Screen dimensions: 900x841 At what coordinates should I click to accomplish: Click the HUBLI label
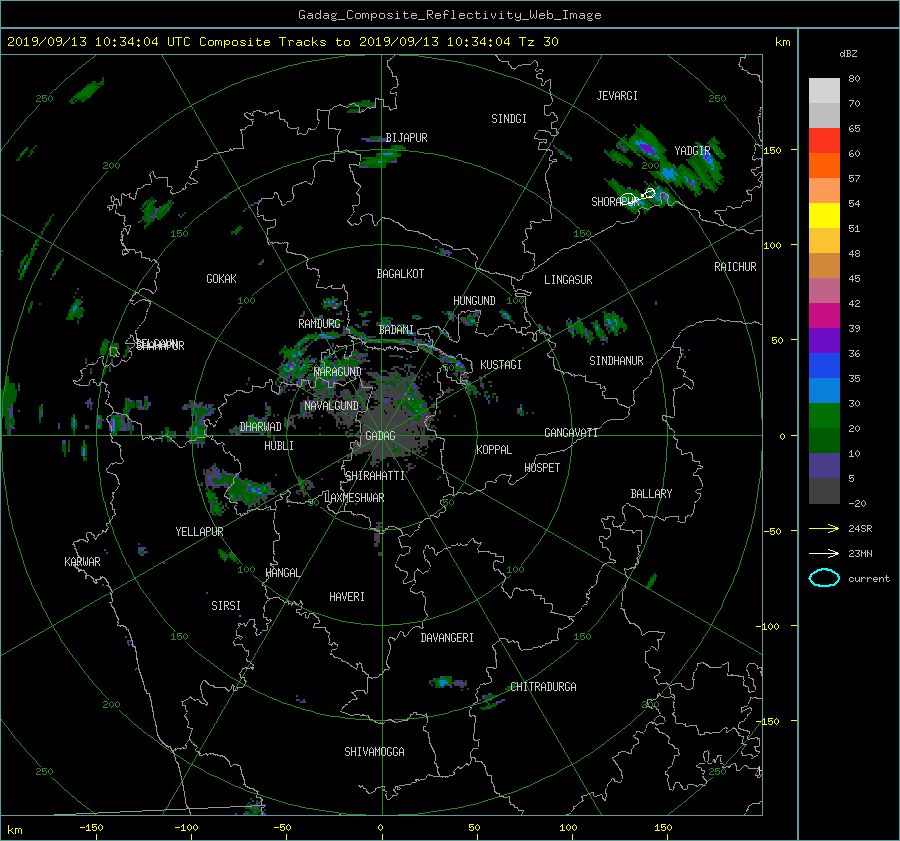click(279, 445)
